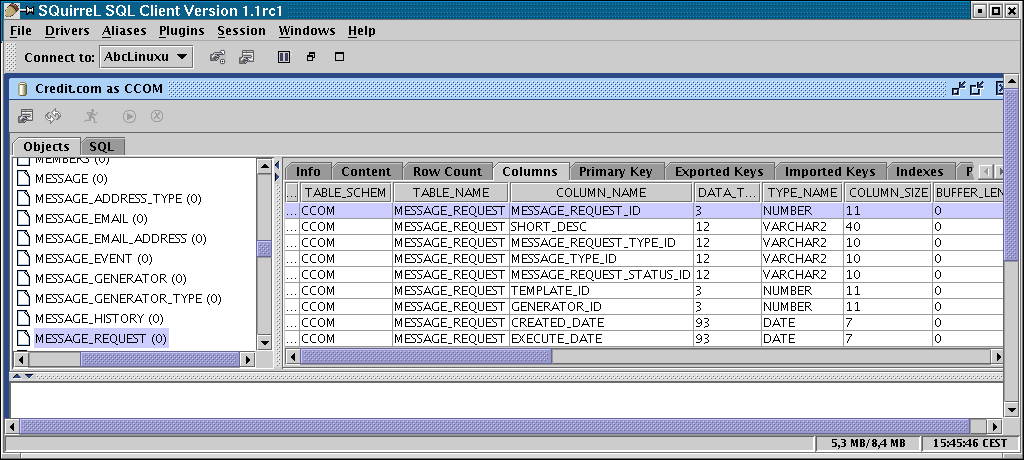This screenshot has width=1024, height=460.
Task: Cascade internal windows using the cascade icon
Action: coord(311,57)
